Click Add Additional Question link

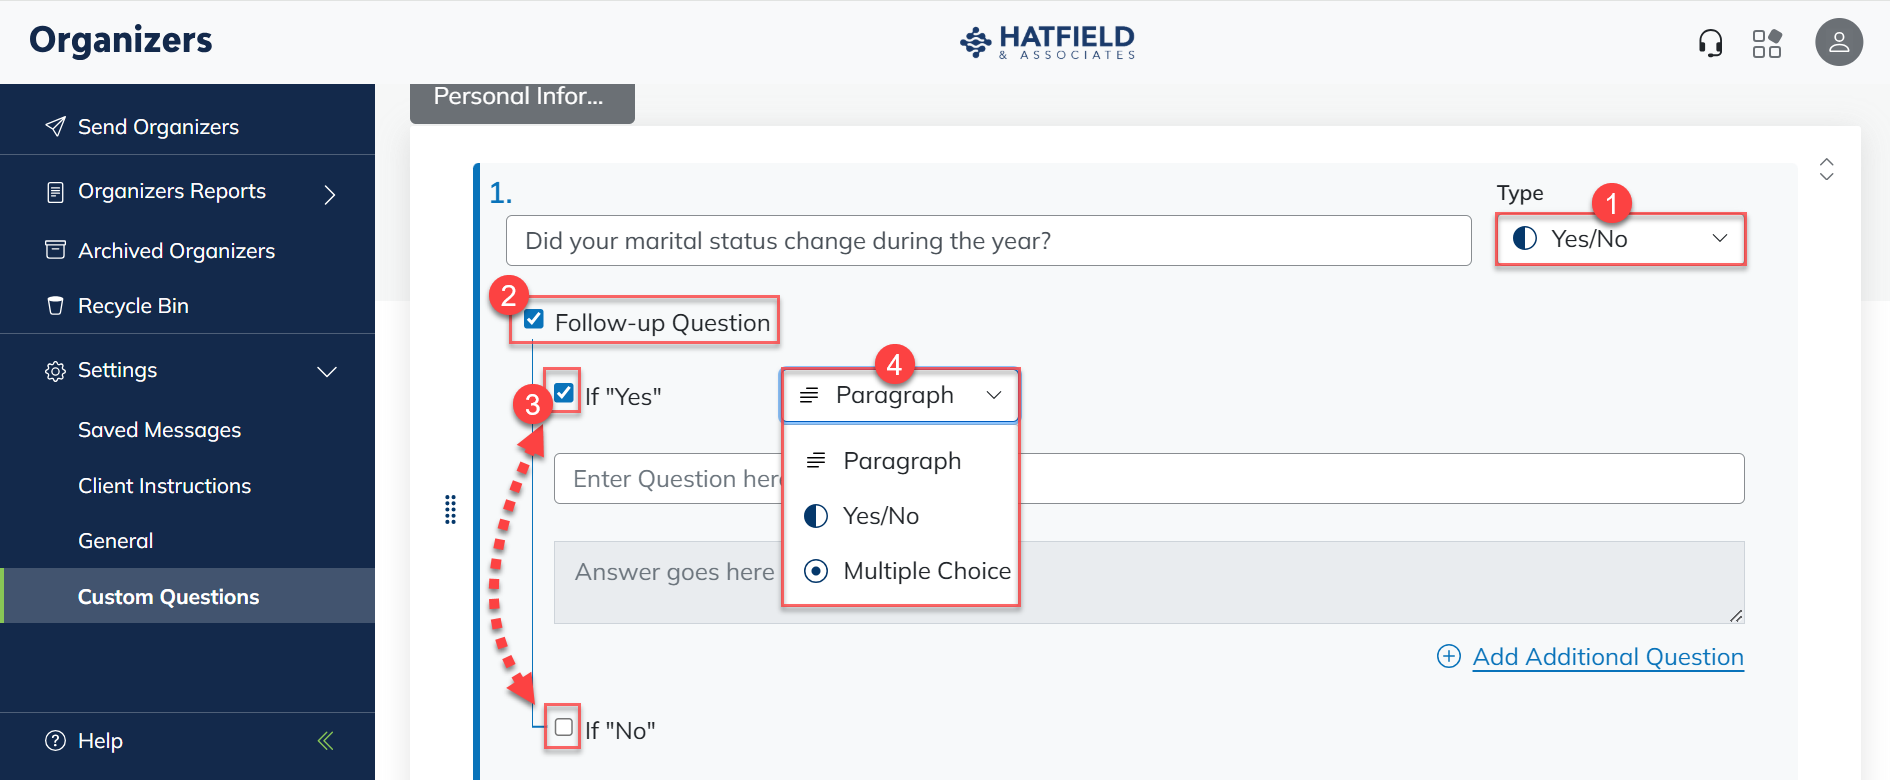1607,657
